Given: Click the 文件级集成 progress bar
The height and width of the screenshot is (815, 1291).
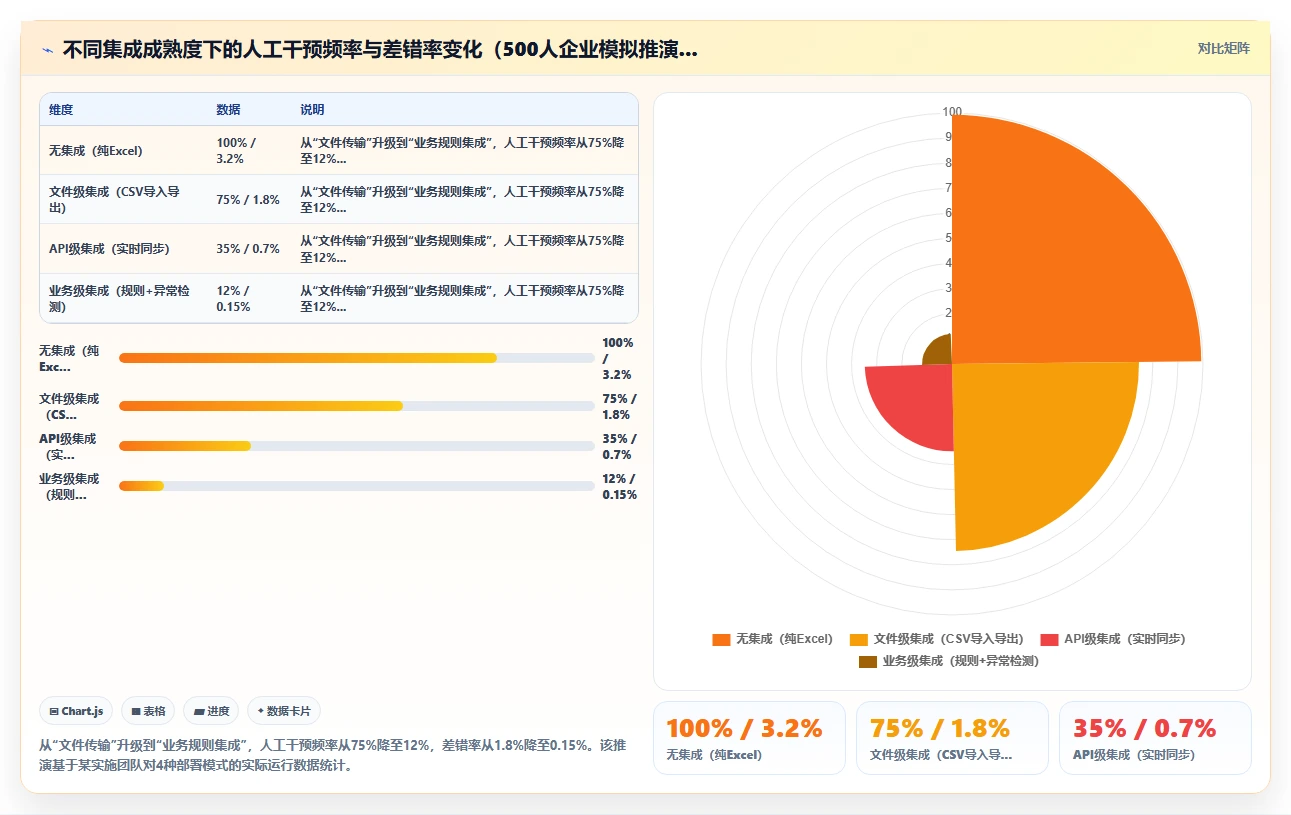Looking at the screenshot, I should tap(356, 406).
